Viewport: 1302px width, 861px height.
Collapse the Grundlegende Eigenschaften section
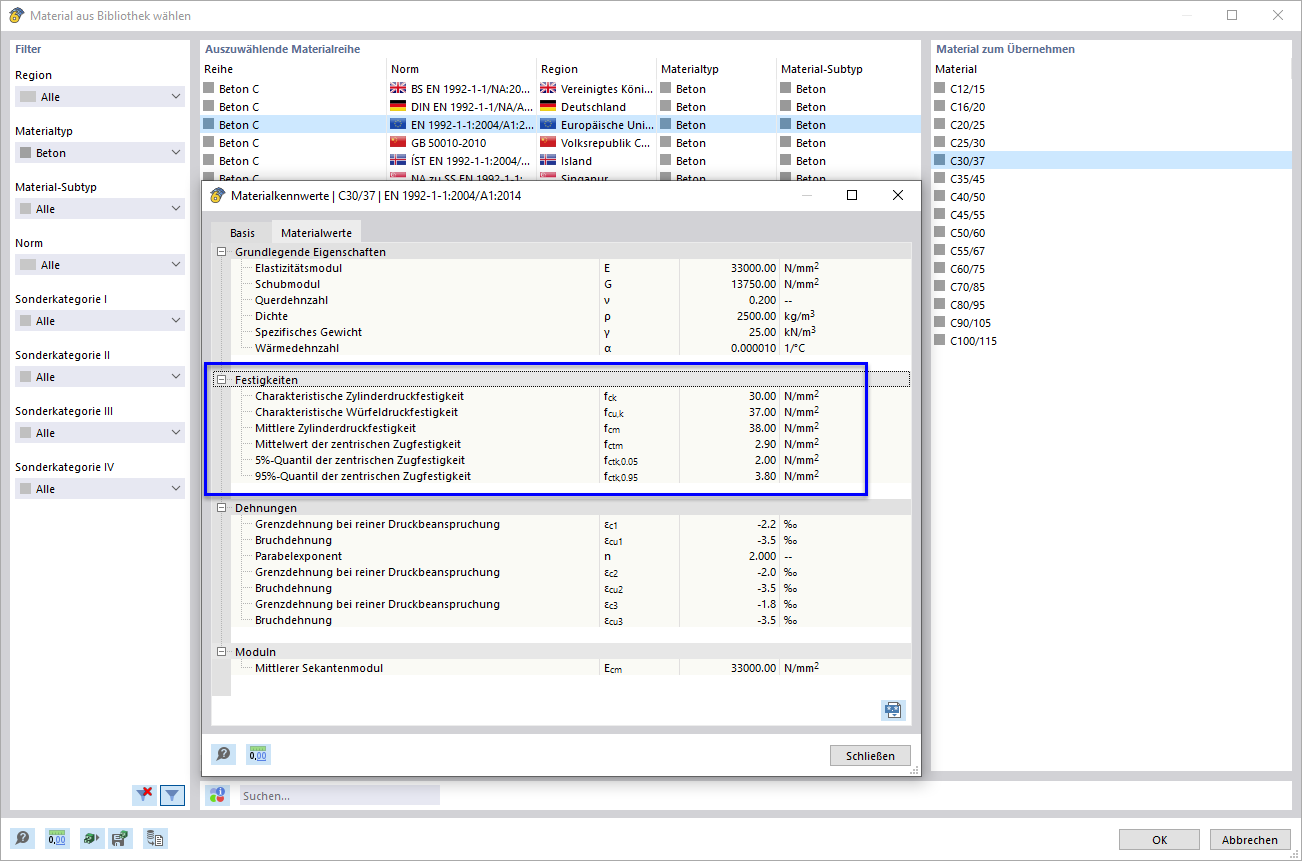[x=221, y=252]
